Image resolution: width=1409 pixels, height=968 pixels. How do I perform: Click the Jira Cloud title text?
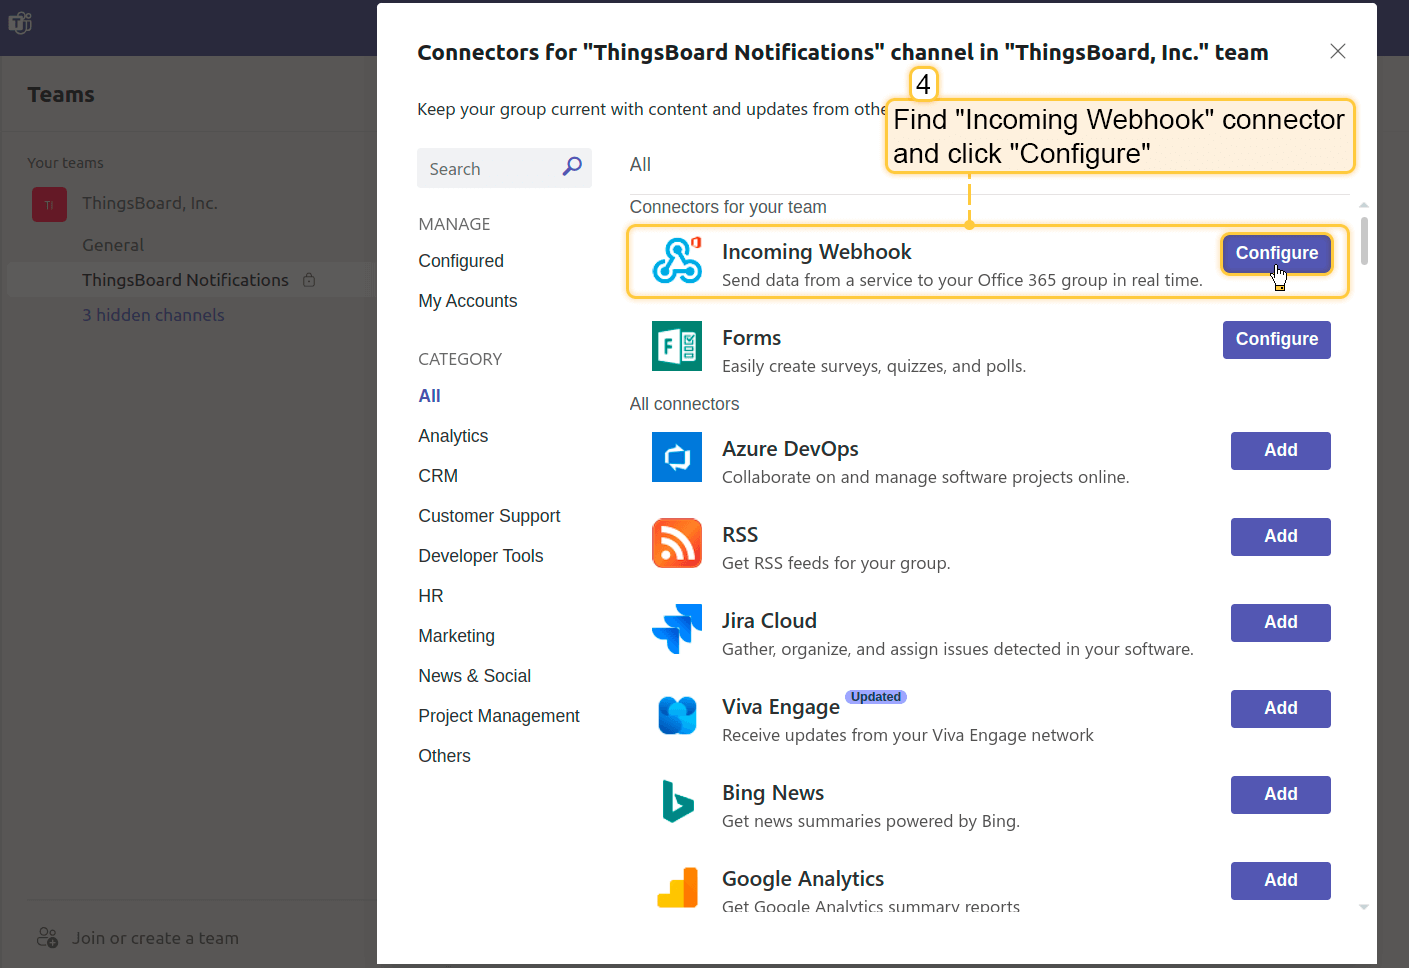click(769, 621)
